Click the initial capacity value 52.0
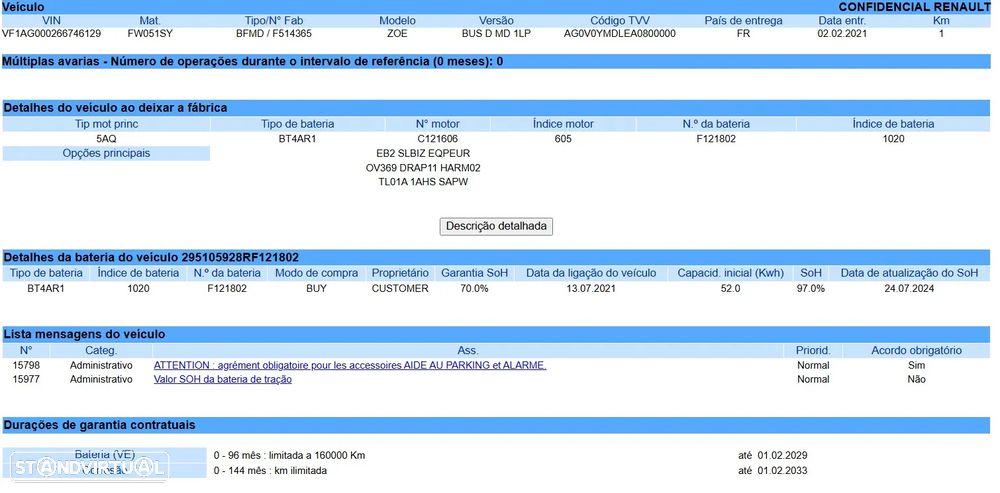 coord(730,288)
